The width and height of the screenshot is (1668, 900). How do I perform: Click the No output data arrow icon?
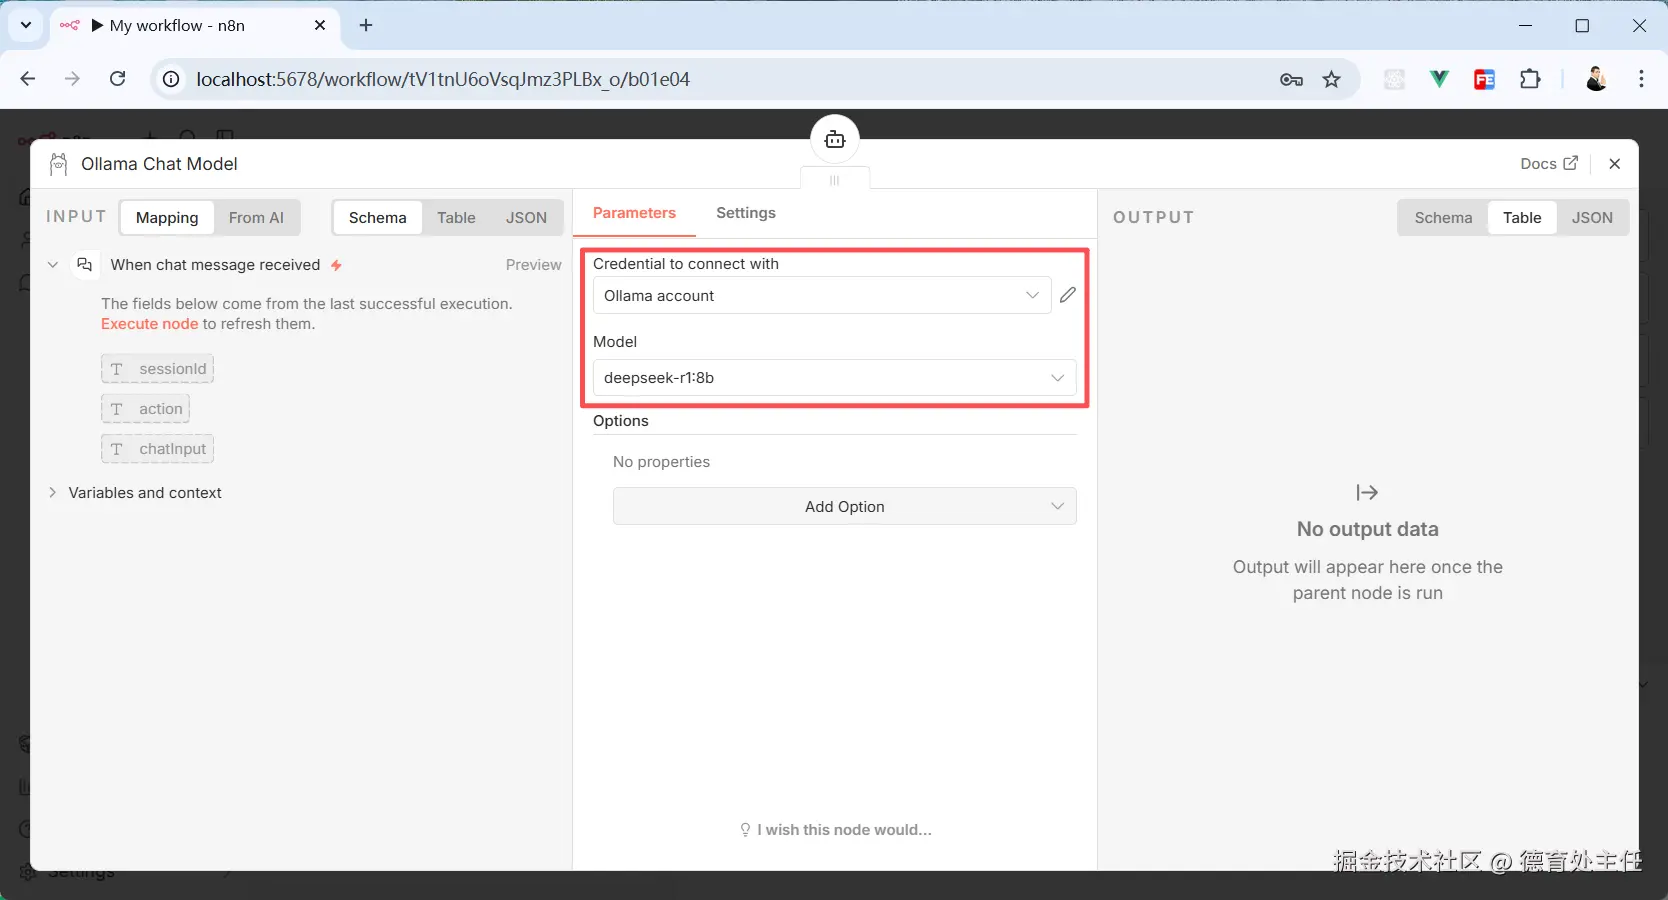coord(1367,492)
